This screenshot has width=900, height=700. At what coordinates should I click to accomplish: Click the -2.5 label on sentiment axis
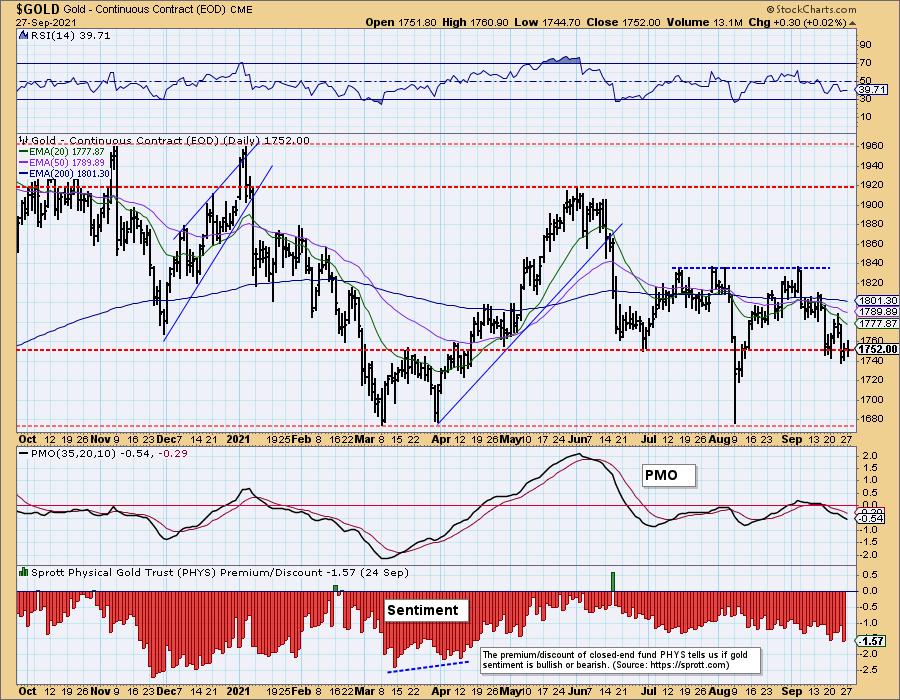pos(867,670)
